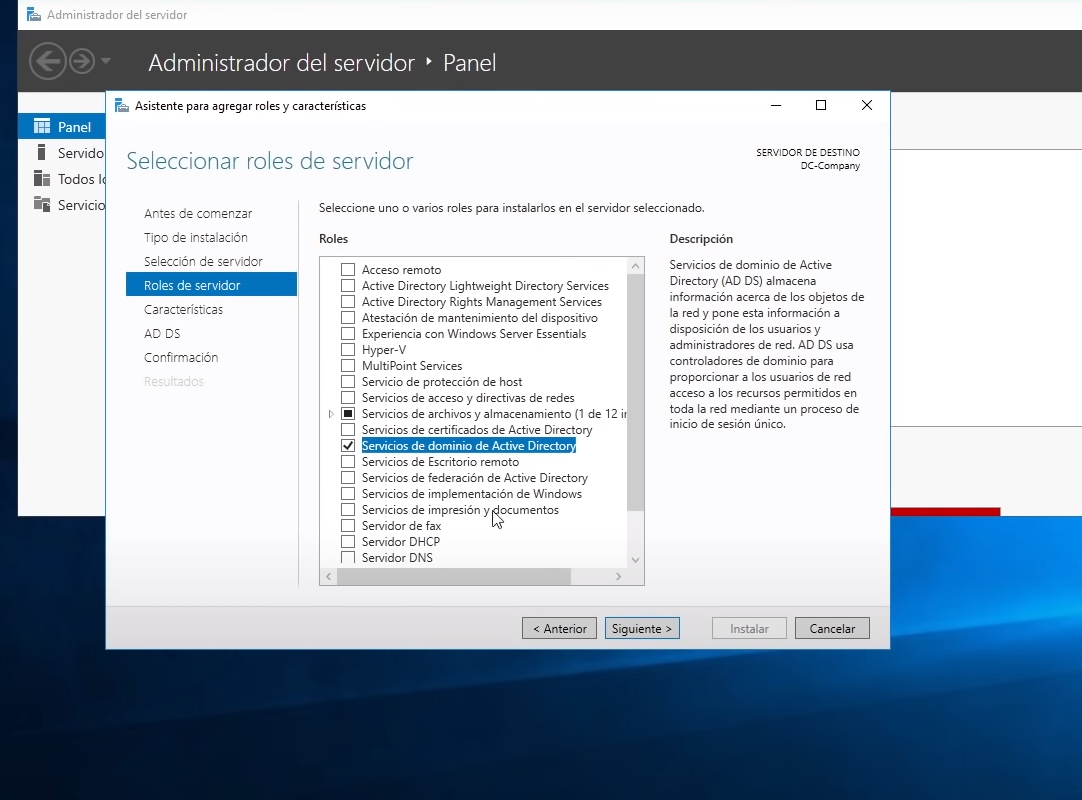This screenshot has height=800, width=1082.
Task: Check the Acceso remoto role
Action: tap(348, 270)
